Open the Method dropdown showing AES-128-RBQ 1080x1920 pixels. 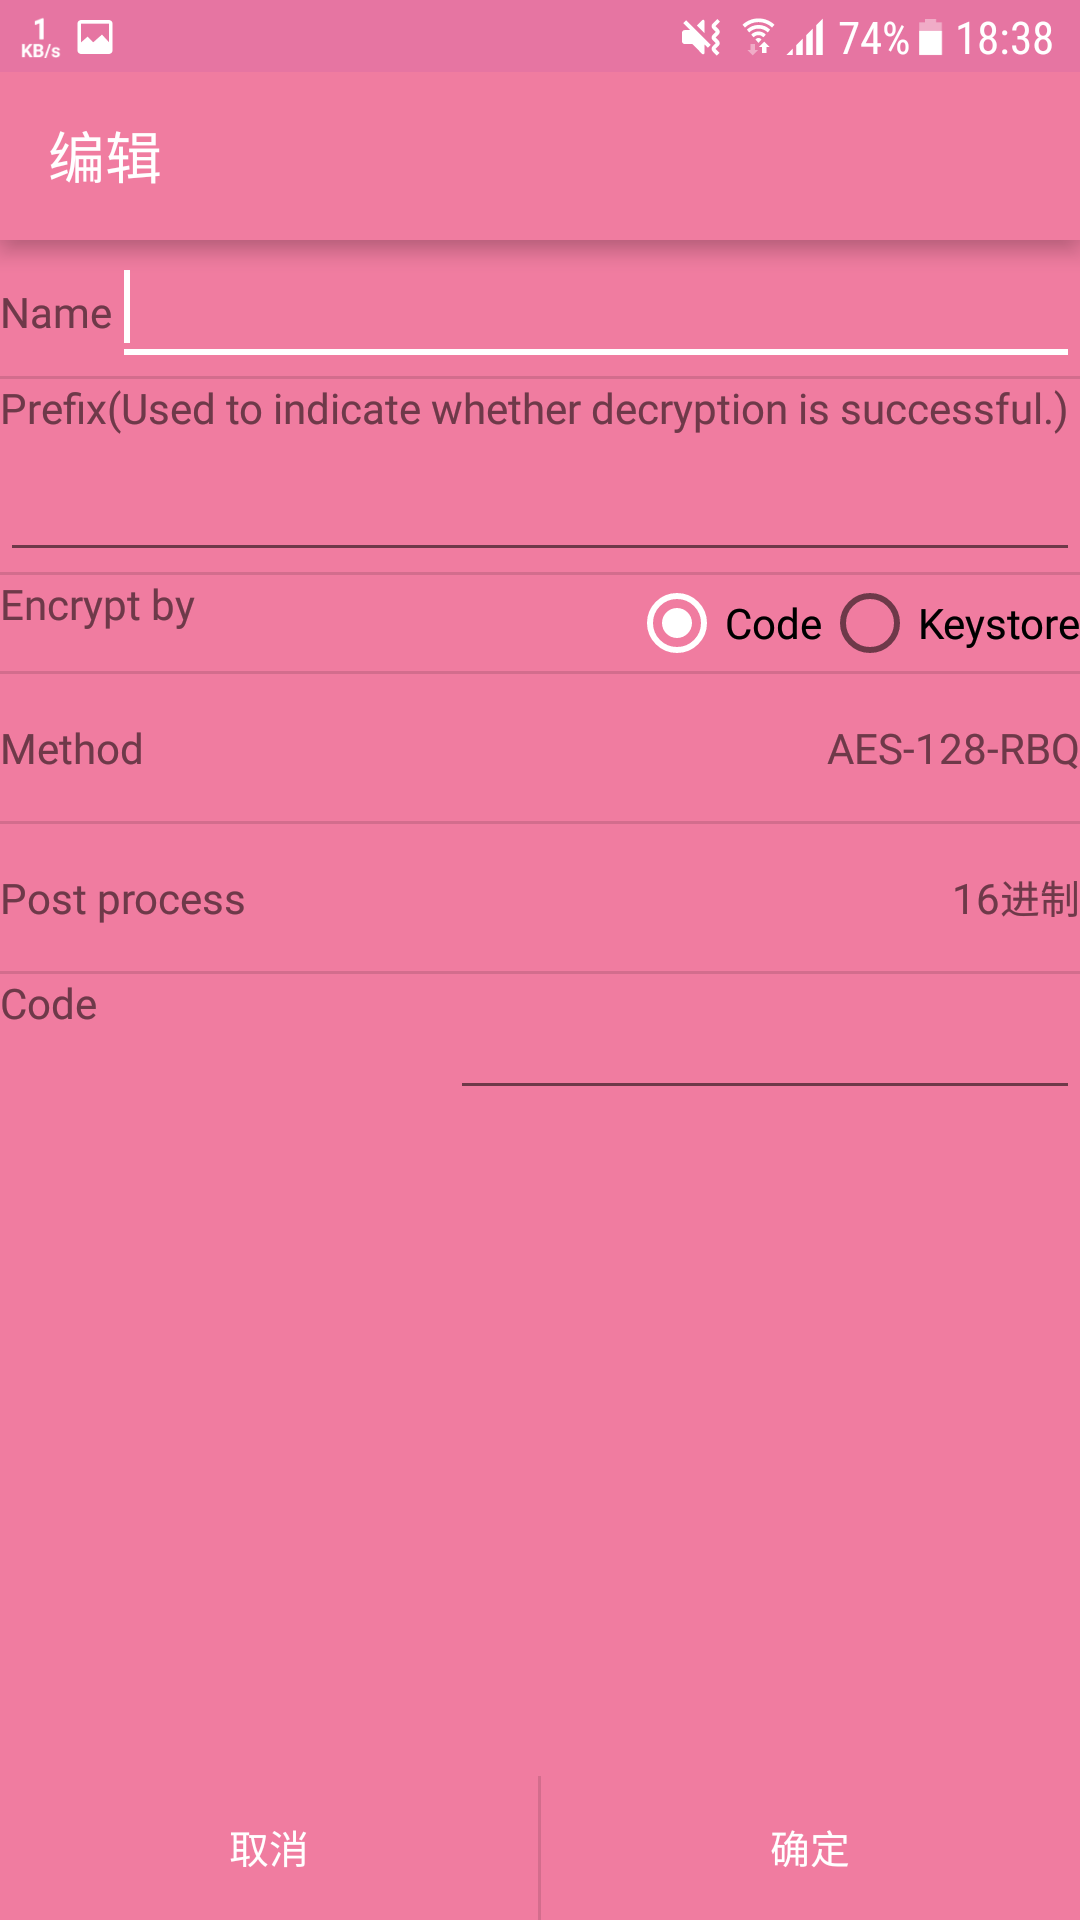pos(952,750)
